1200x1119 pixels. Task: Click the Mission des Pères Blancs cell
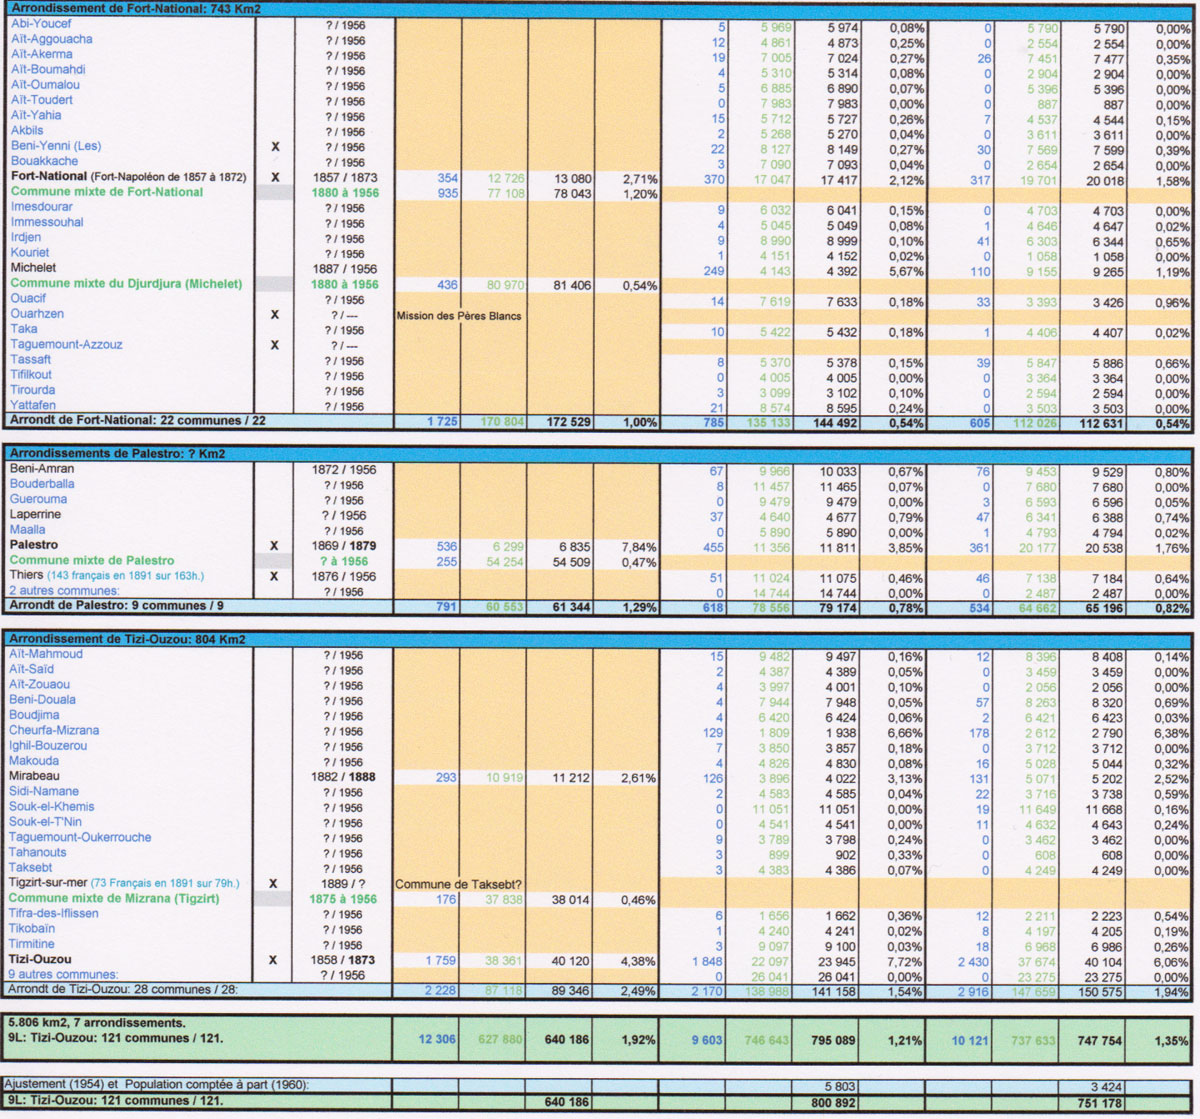(x=460, y=315)
